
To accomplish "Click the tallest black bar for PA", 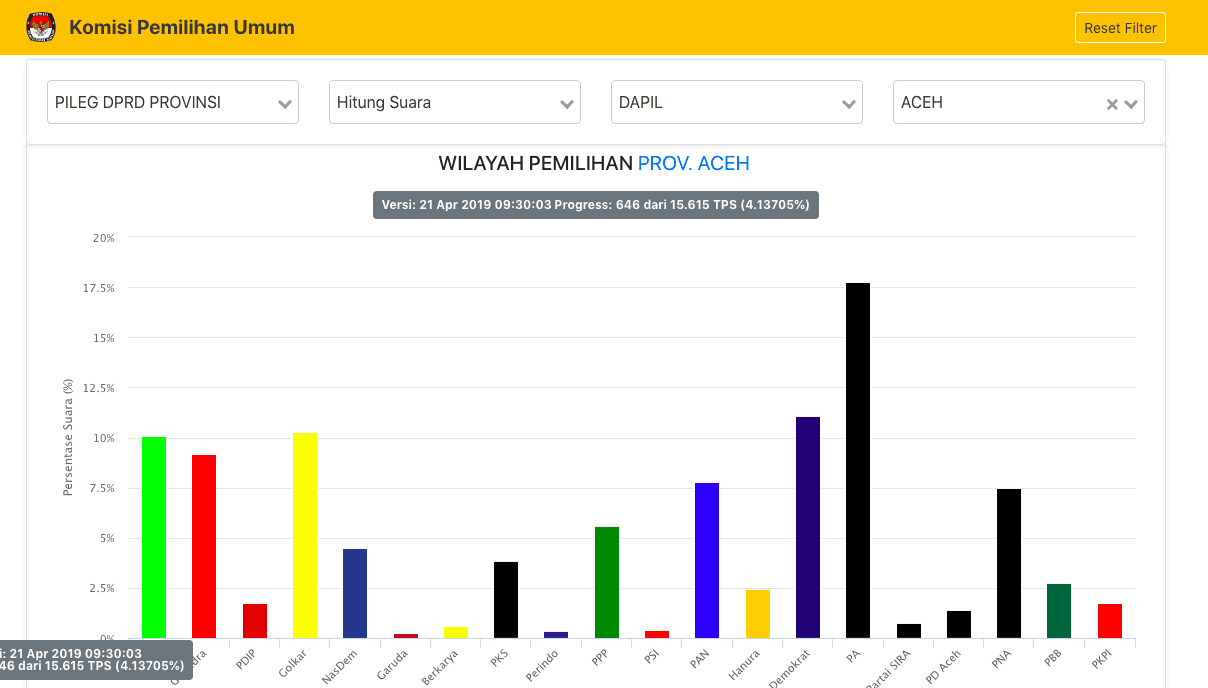I will click(x=855, y=460).
